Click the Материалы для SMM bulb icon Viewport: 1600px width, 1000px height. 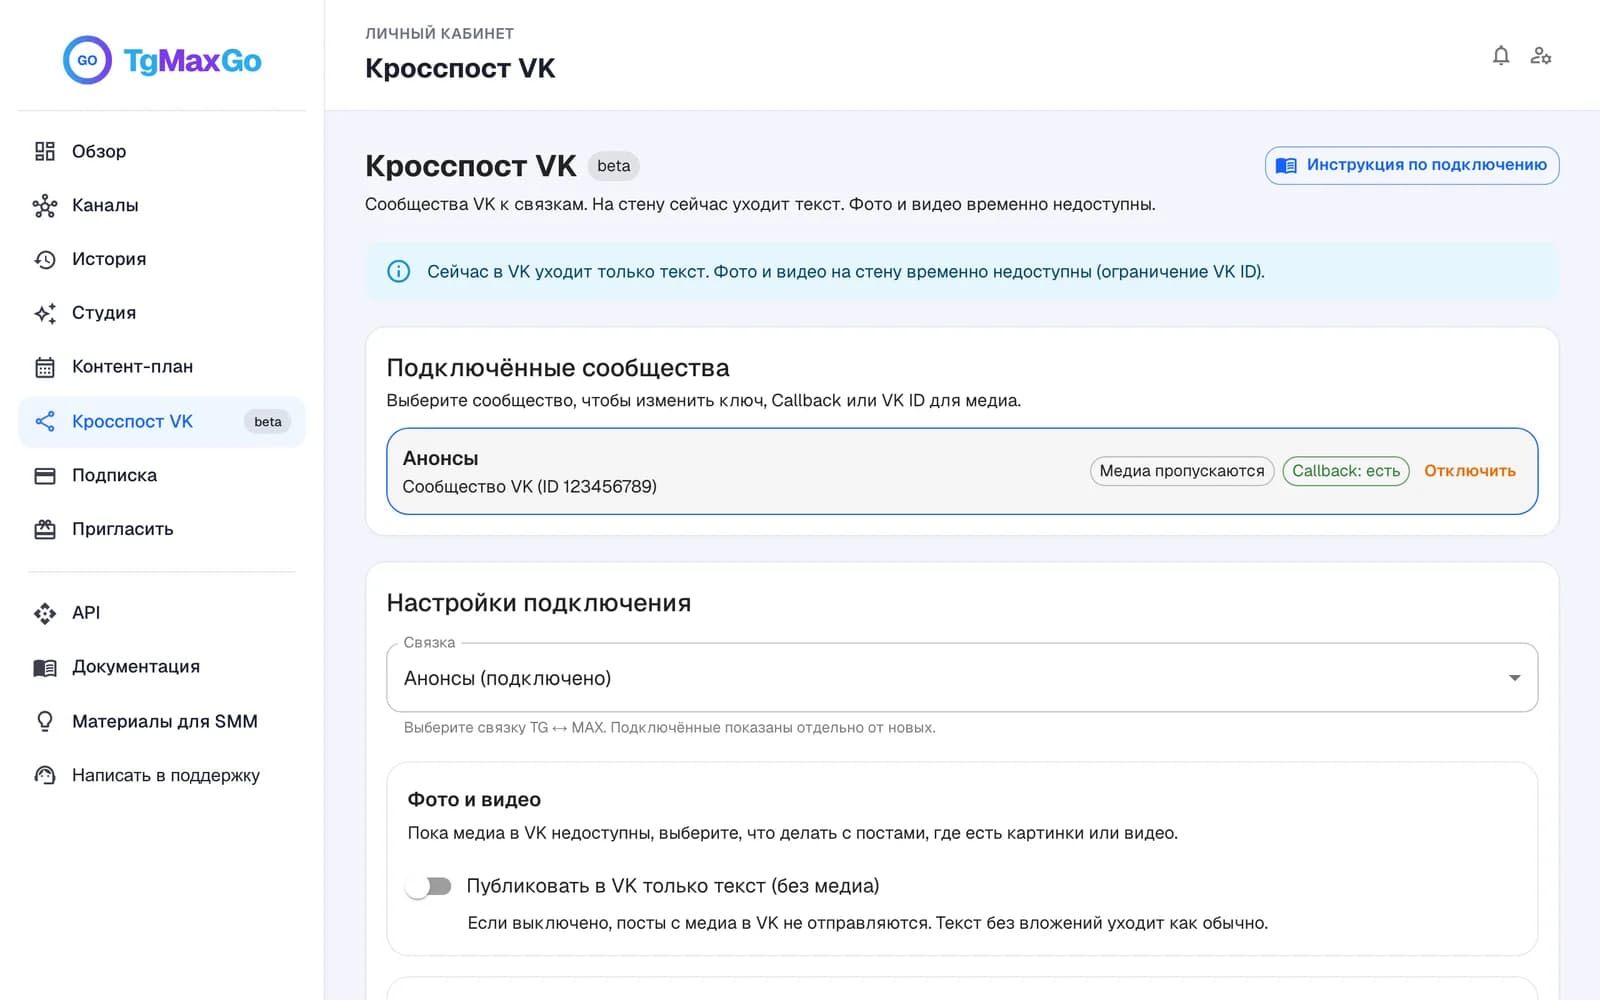(x=45, y=721)
